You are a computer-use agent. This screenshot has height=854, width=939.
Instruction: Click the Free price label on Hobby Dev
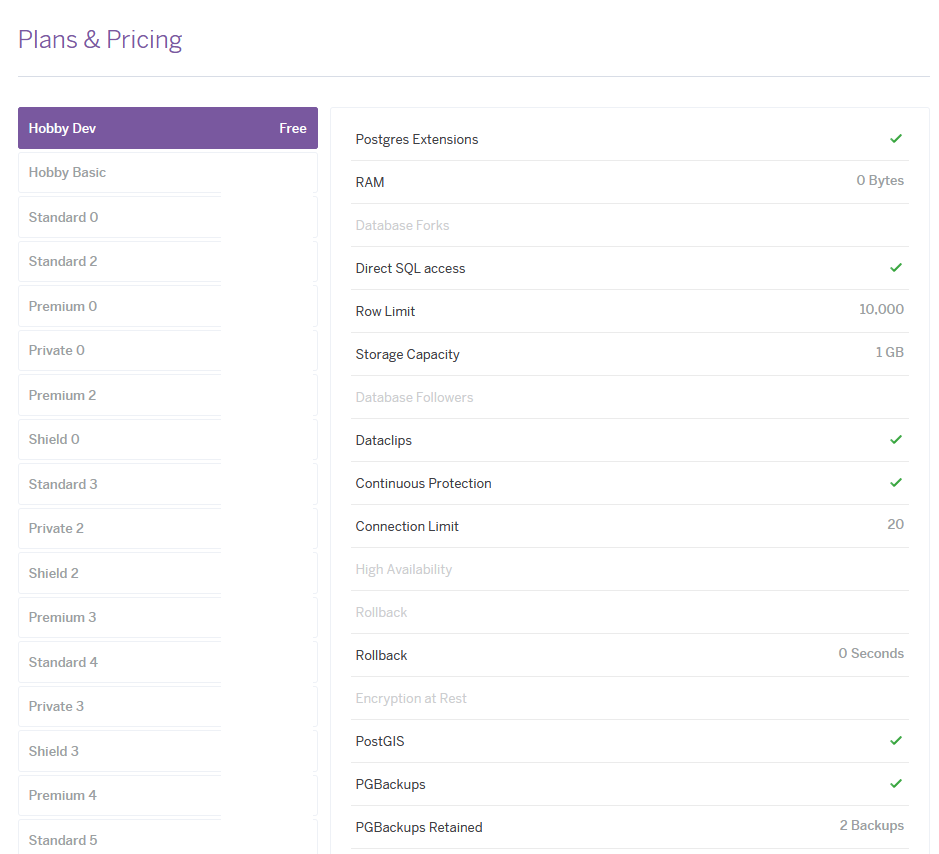point(293,128)
